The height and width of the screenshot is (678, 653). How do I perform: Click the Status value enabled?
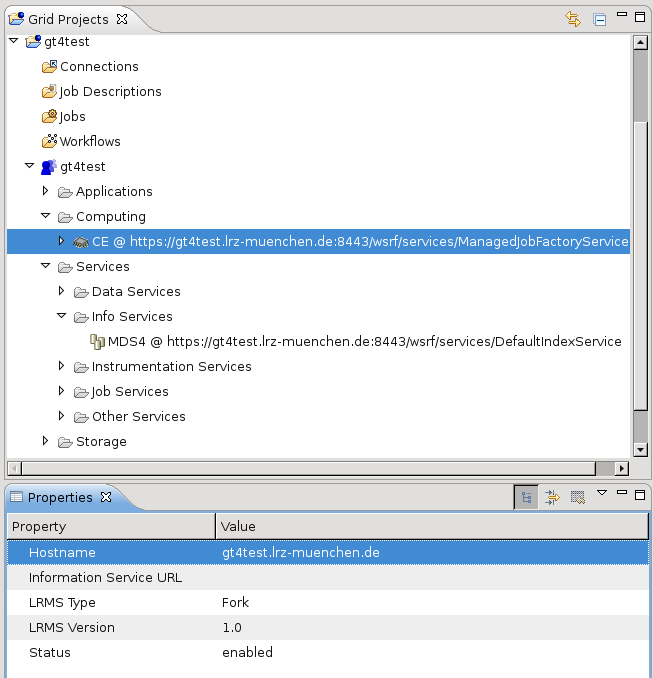click(247, 652)
